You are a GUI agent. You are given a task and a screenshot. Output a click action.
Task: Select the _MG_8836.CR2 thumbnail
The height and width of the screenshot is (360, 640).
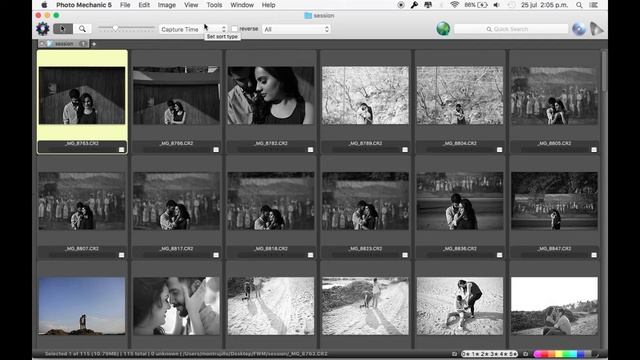460,201
